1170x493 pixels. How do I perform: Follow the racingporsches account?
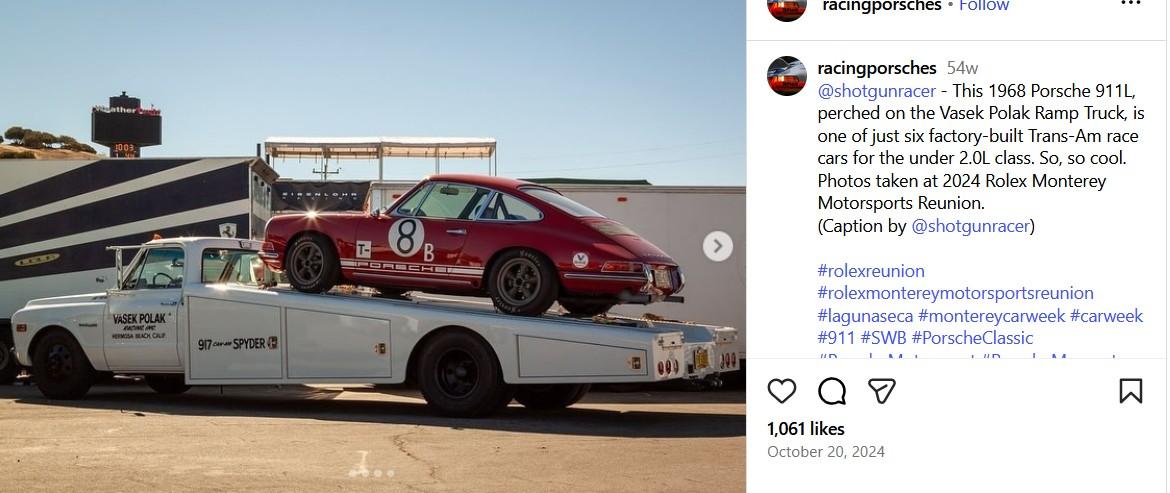pos(983,5)
